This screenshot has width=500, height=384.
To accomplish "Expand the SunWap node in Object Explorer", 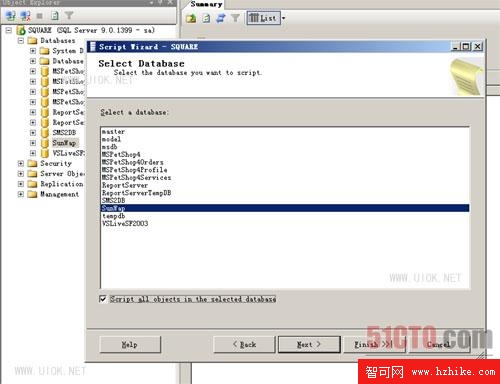I will [x=33, y=143].
